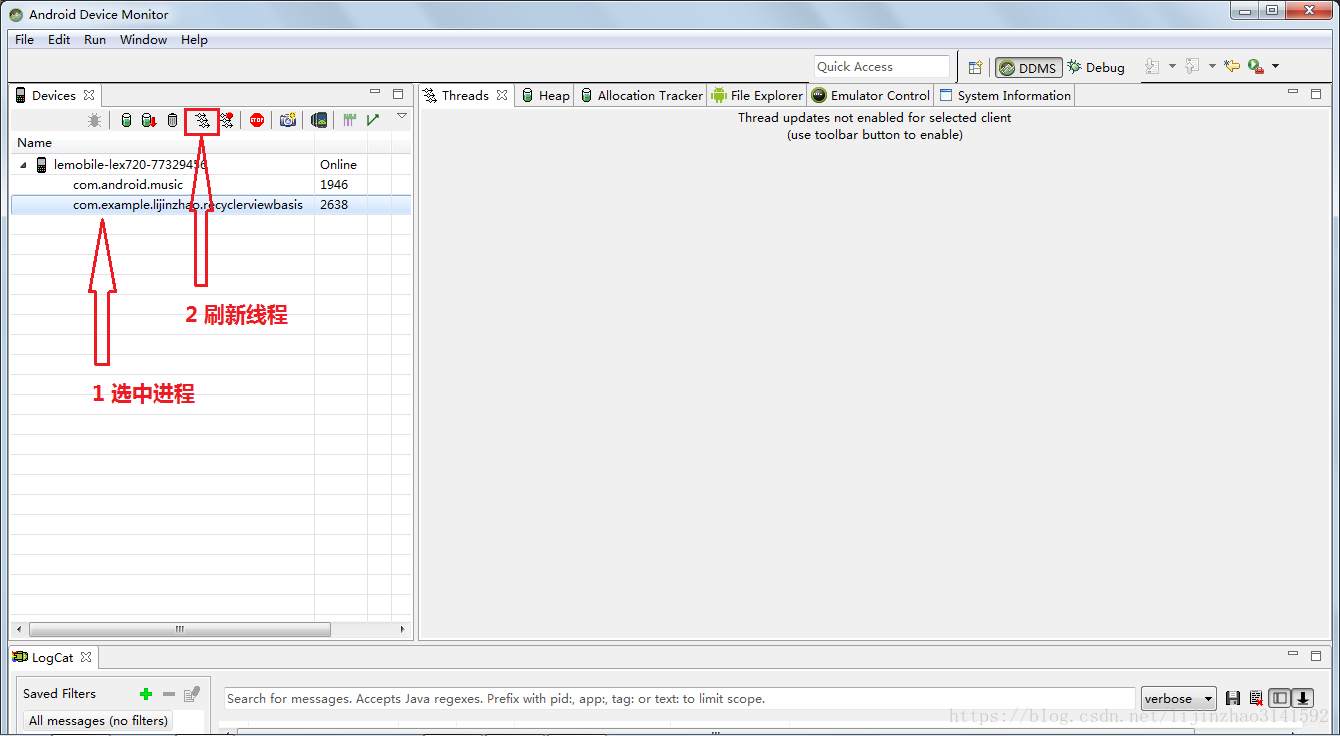
Task: Switch to the File Explorer tab
Action: point(757,96)
